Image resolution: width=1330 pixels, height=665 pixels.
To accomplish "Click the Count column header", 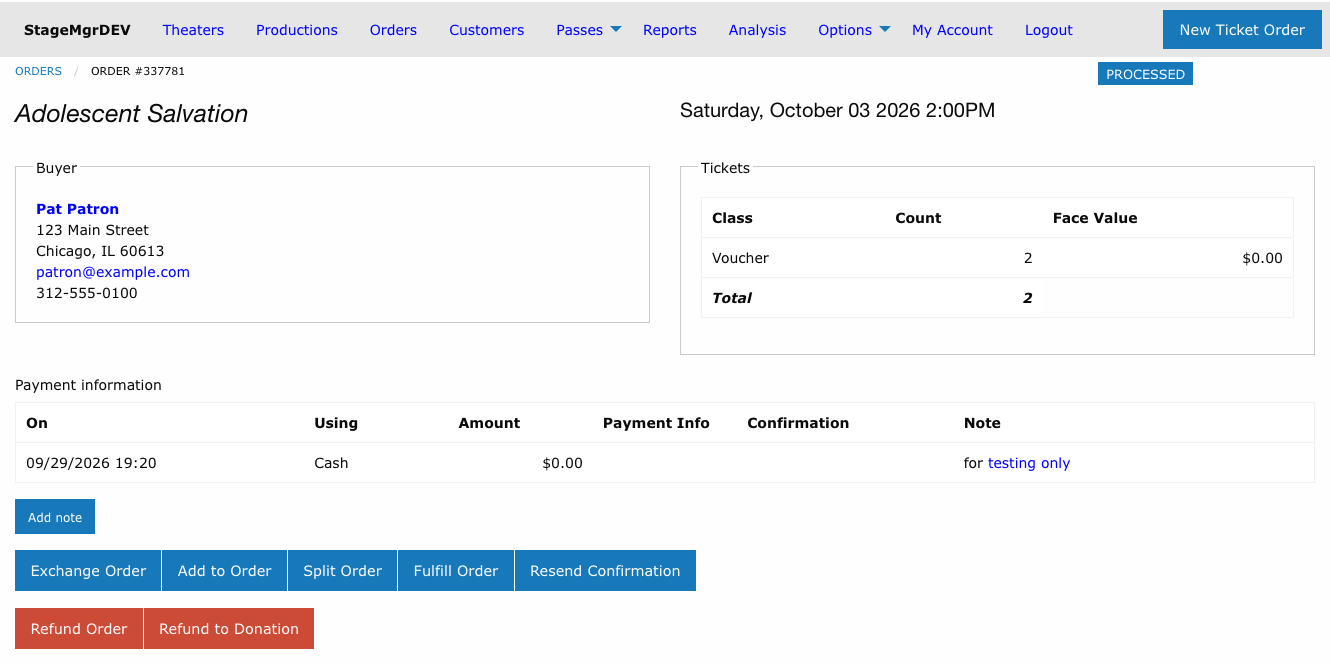I will pos(918,218).
